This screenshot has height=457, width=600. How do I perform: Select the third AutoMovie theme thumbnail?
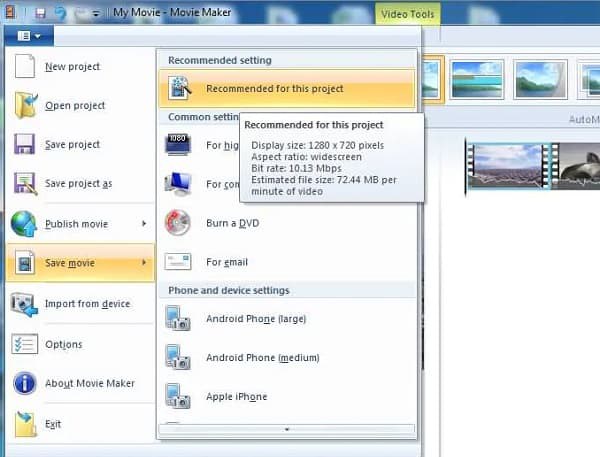(540, 80)
